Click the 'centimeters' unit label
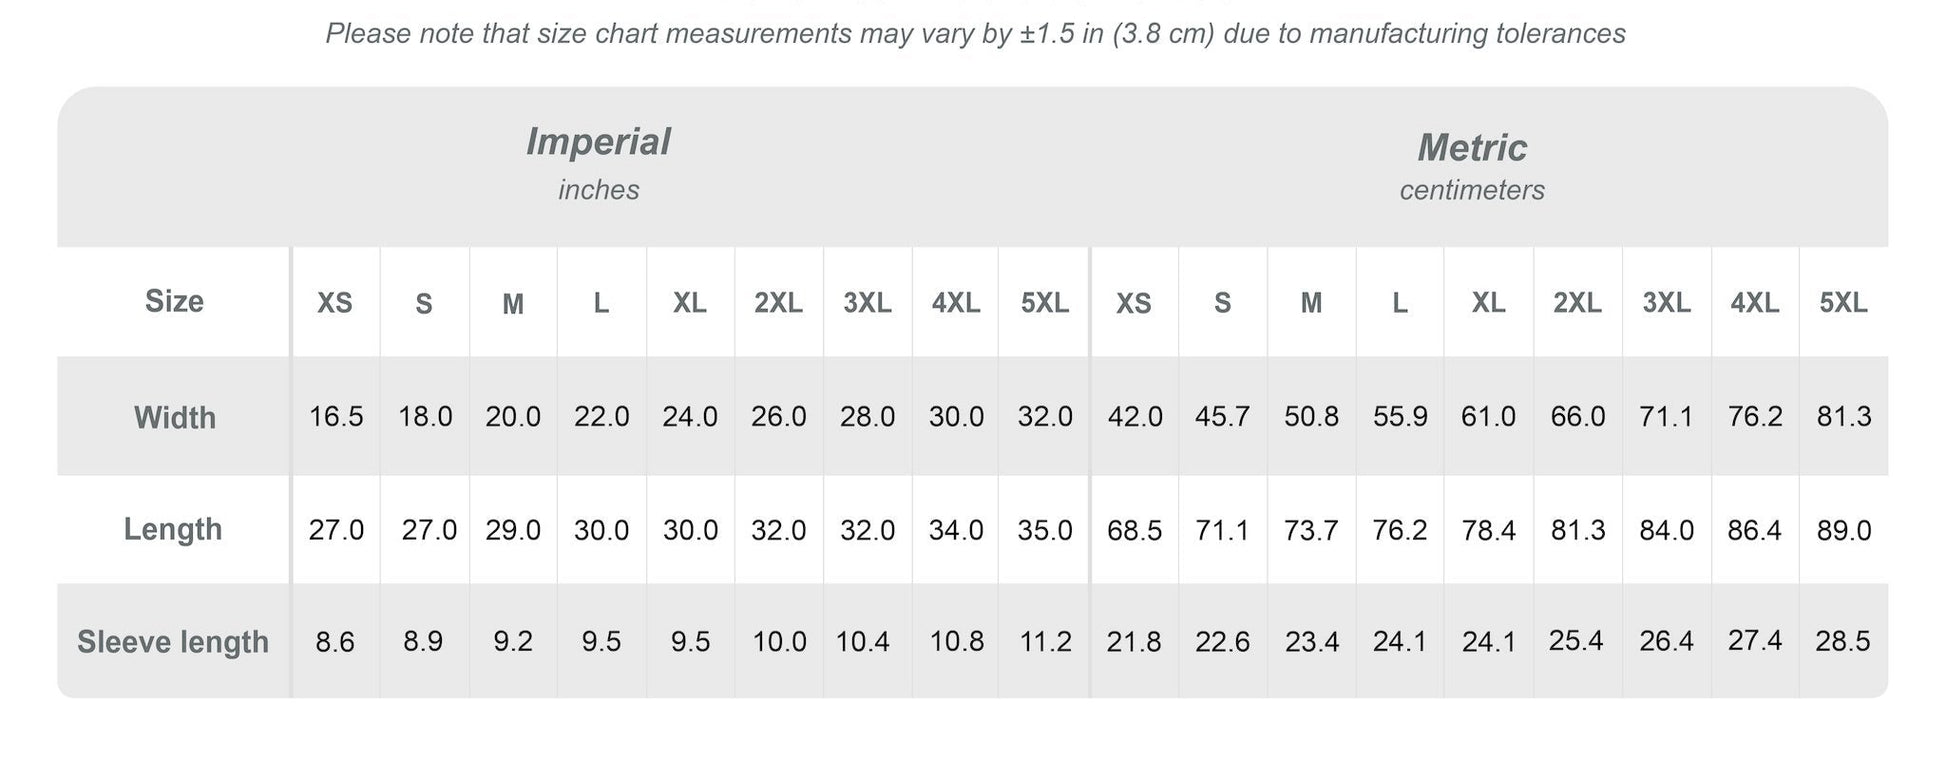The width and height of the screenshot is (1946, 759). (1472, 190)
